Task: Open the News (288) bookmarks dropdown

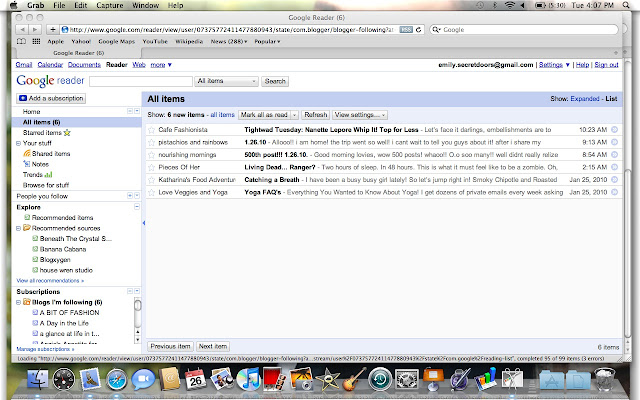Action: [229, 42]
